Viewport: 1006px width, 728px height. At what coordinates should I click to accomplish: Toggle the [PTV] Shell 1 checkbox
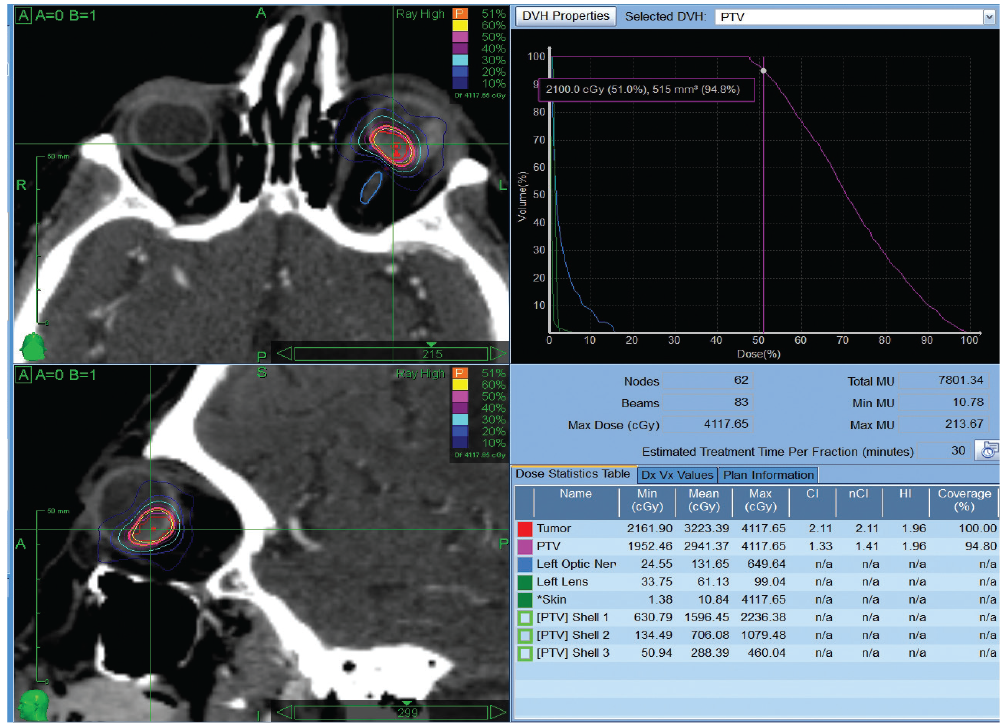point(525,618)
